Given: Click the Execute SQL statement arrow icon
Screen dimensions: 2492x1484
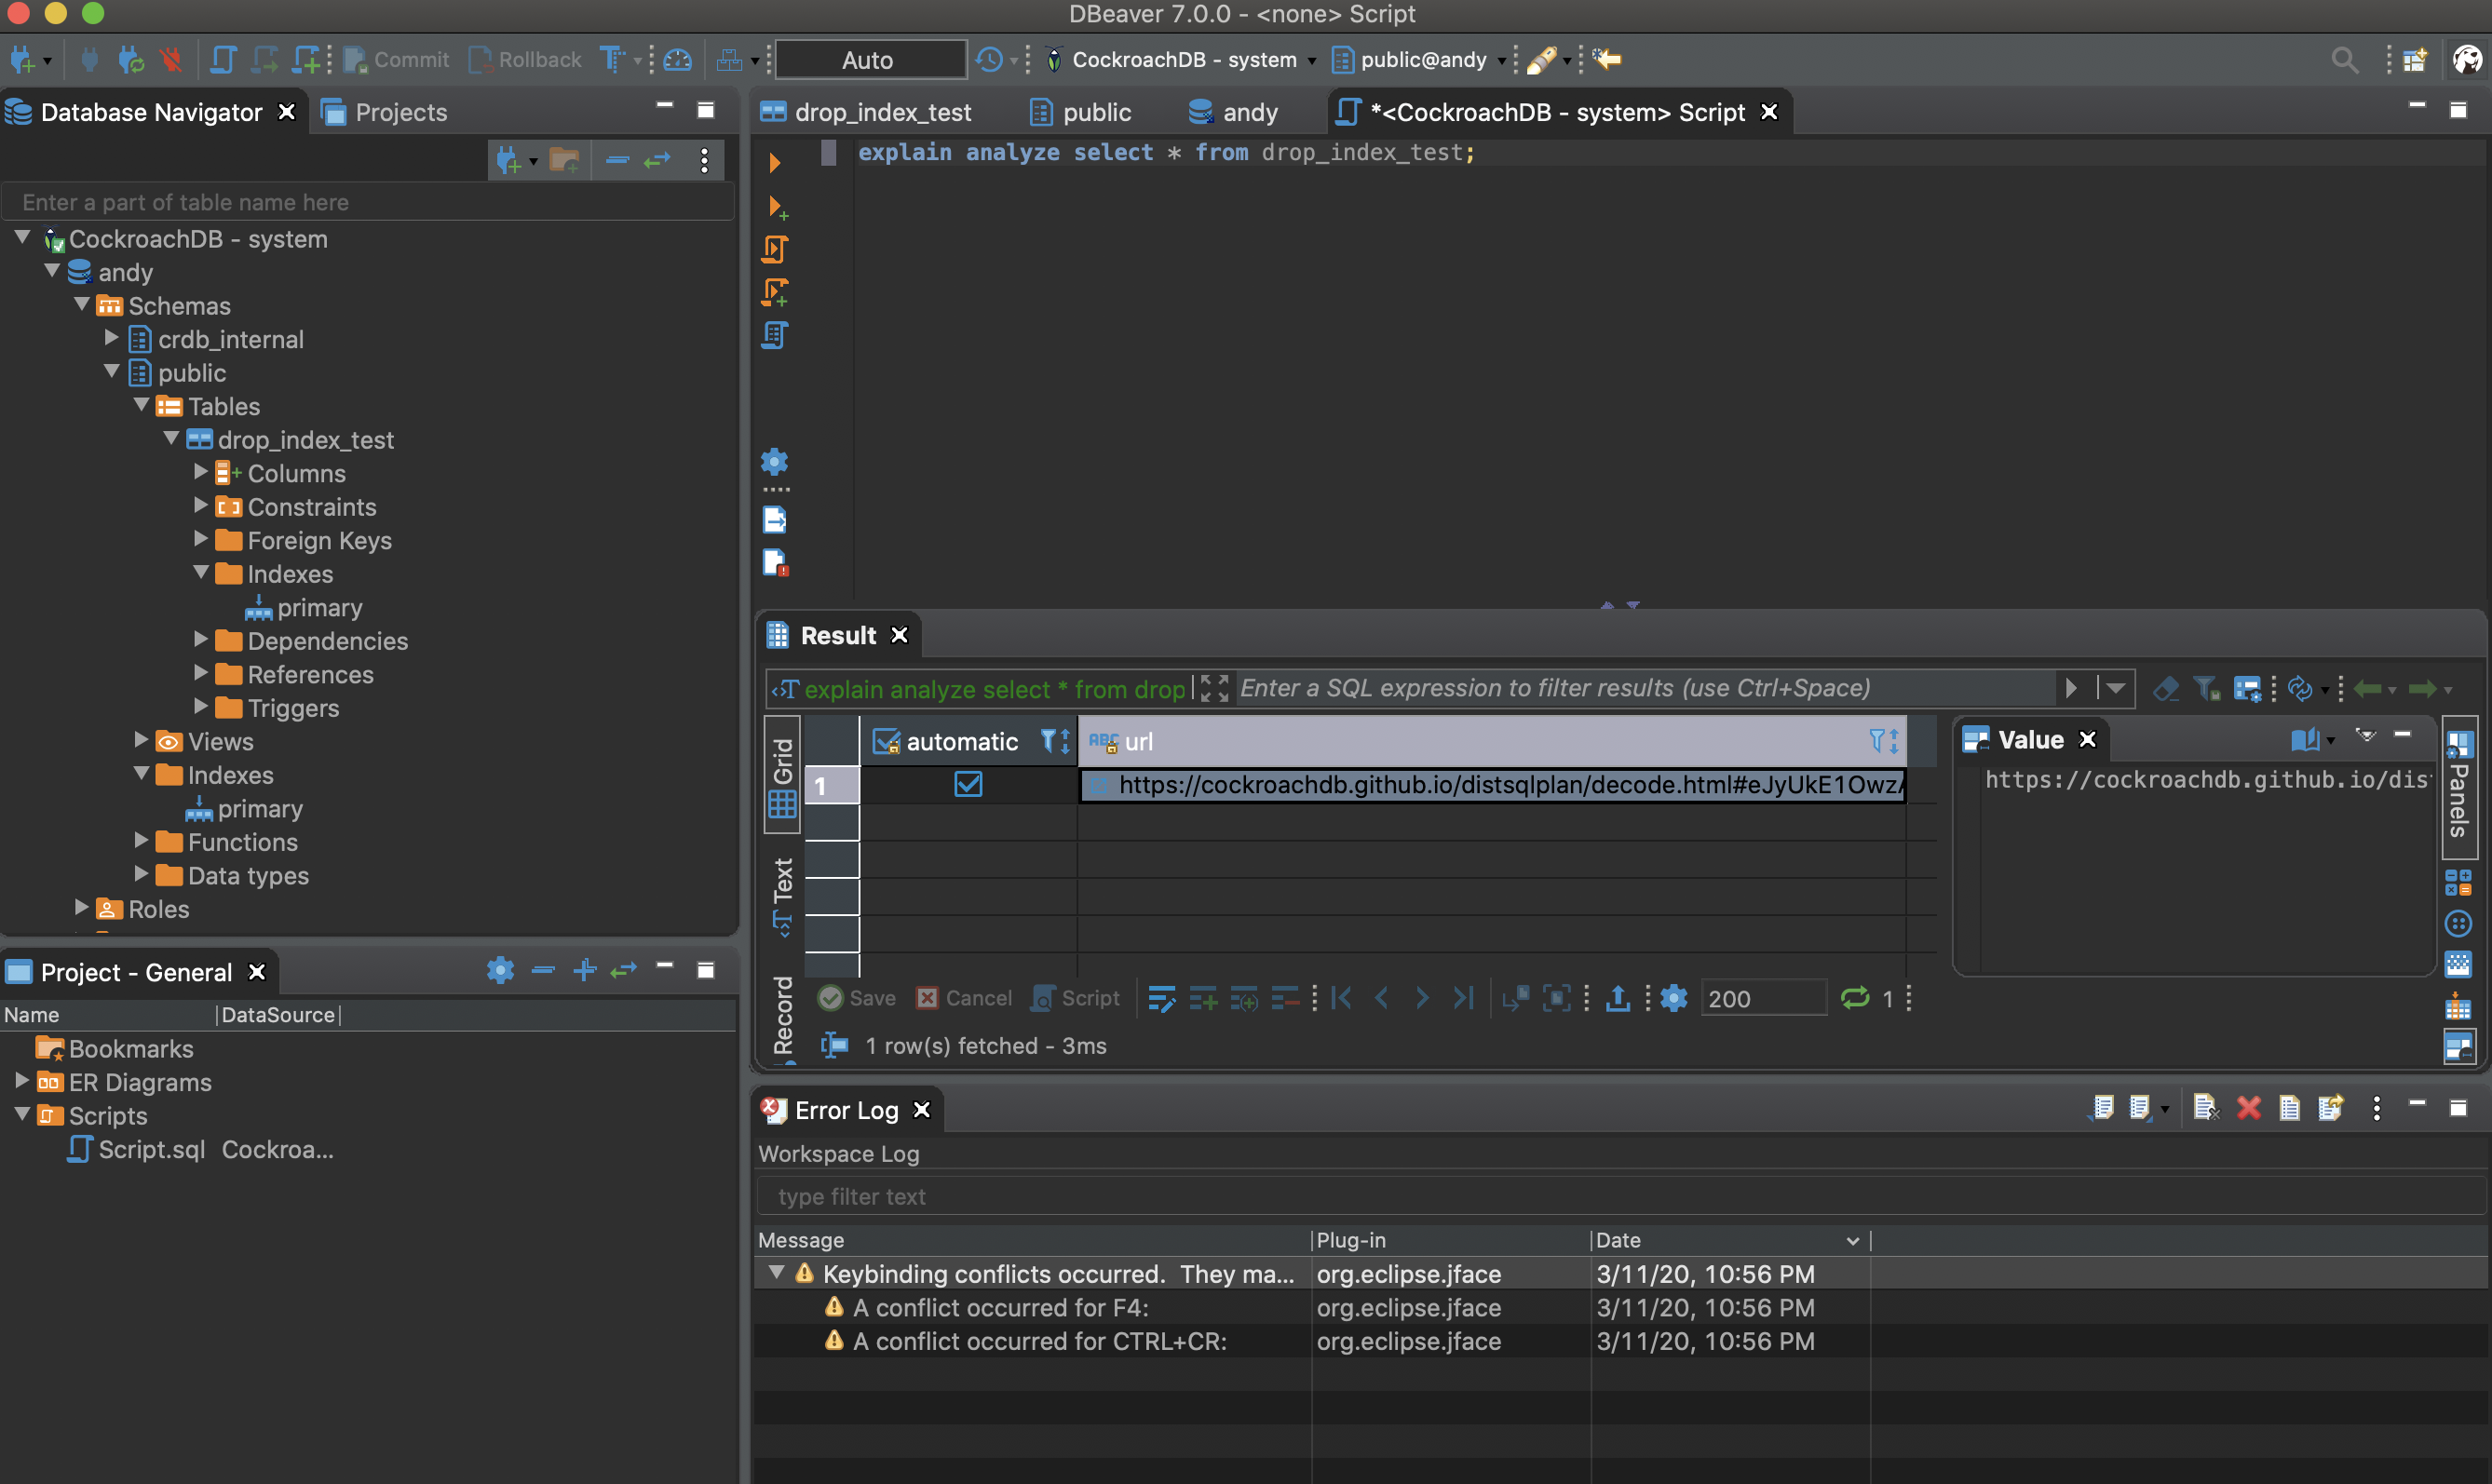Looking at the screenshot, I should [774, 162].
